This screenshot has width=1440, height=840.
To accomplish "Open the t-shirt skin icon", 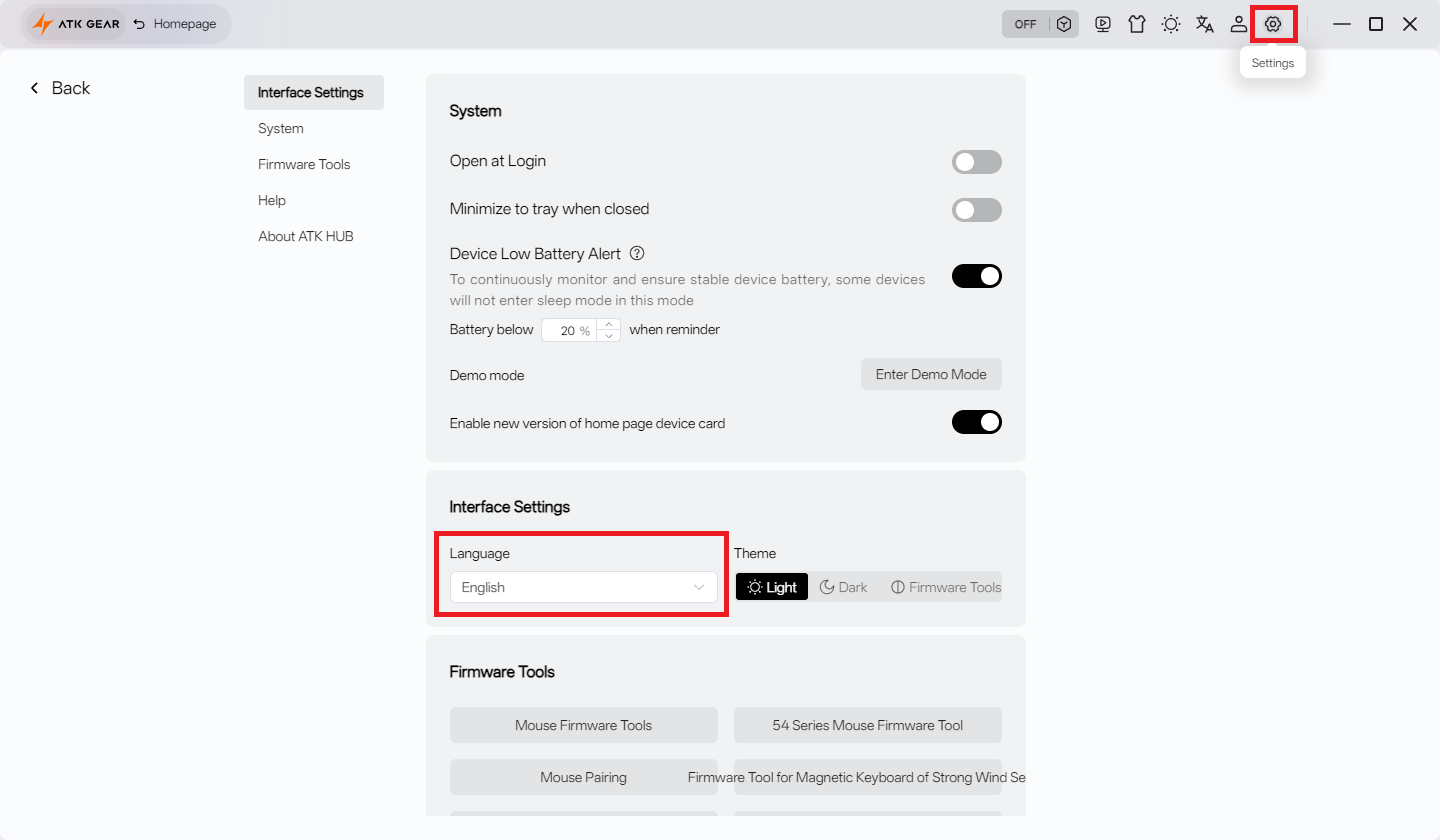I will click(x=1137, y=24).
